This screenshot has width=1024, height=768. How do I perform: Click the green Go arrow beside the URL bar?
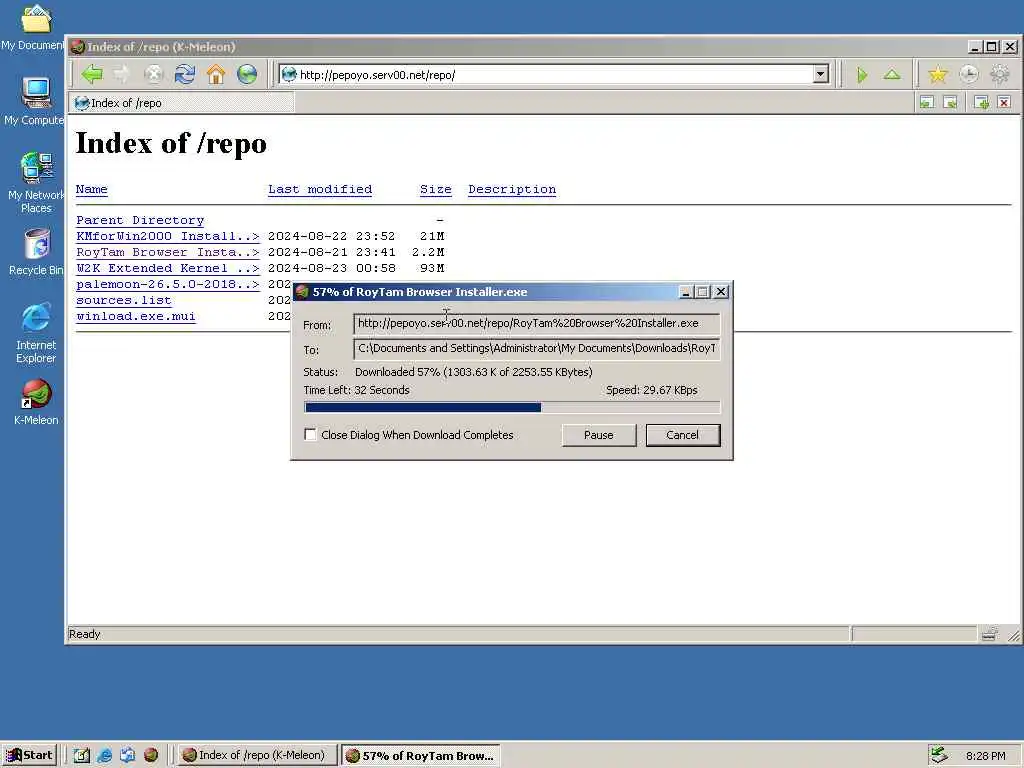click(x=862, y=75)
